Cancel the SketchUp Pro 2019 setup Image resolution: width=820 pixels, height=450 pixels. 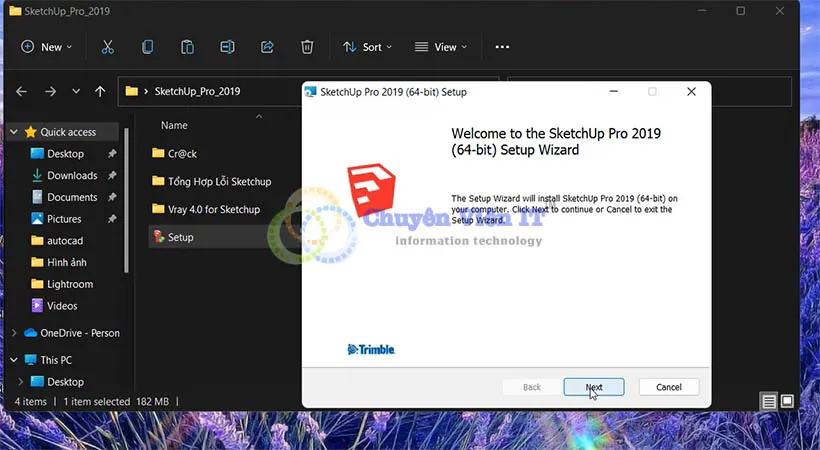pos(668,387)
